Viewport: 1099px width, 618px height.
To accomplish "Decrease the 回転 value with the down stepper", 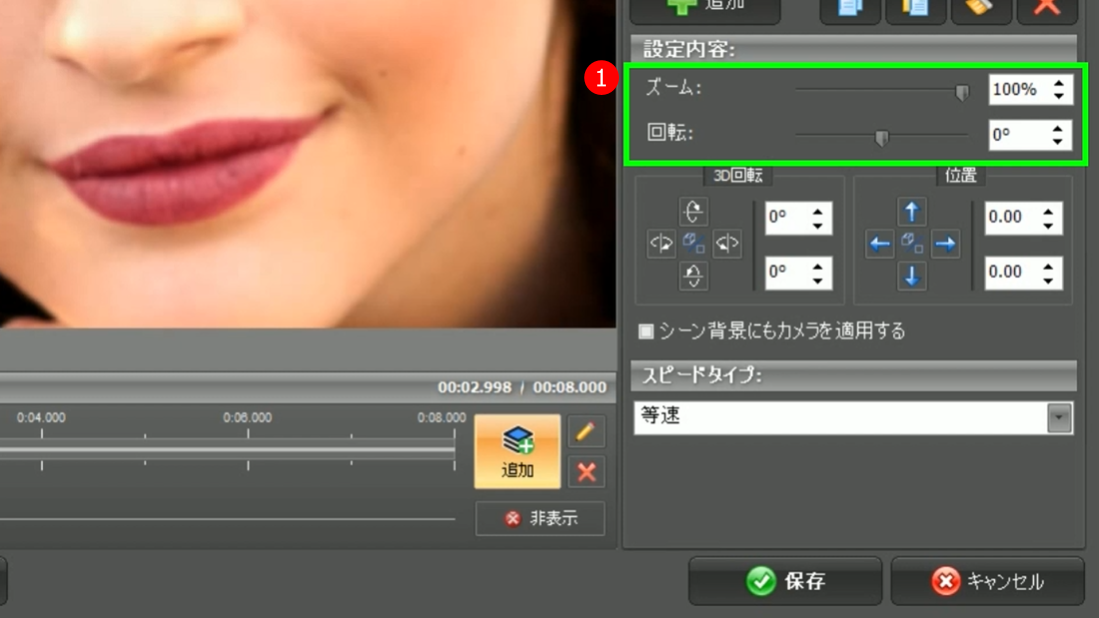I will pyautogui.click(x=1058, y=141).
